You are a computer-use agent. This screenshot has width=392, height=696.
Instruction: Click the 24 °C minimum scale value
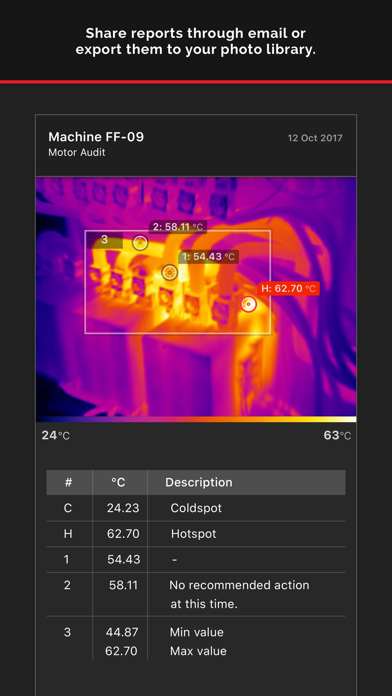[x=55, y=436]
